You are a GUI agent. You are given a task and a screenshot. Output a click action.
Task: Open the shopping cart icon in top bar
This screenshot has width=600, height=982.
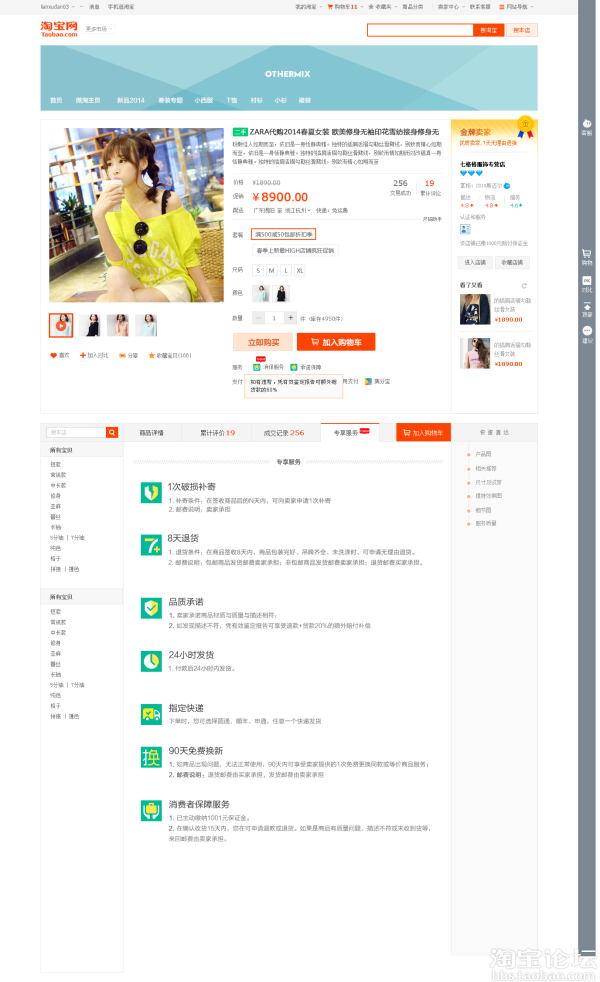(330, 7)
